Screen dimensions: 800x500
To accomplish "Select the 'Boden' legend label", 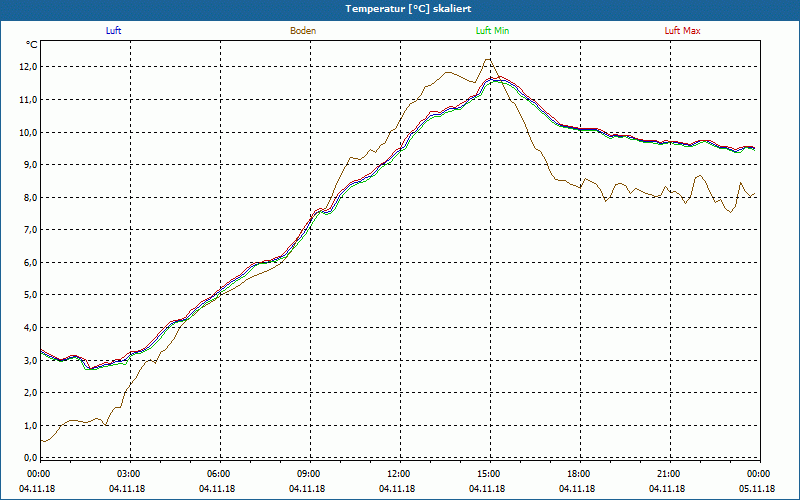I will click(303, 31).
